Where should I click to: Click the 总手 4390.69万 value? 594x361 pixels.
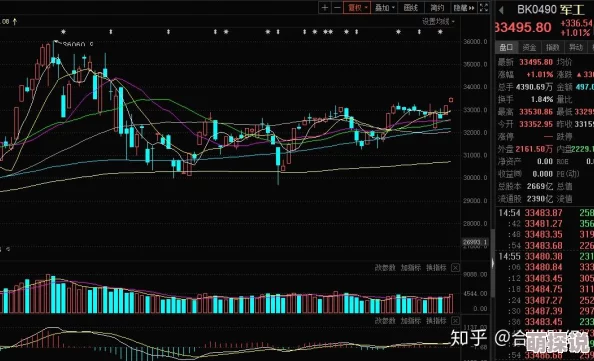535,87
